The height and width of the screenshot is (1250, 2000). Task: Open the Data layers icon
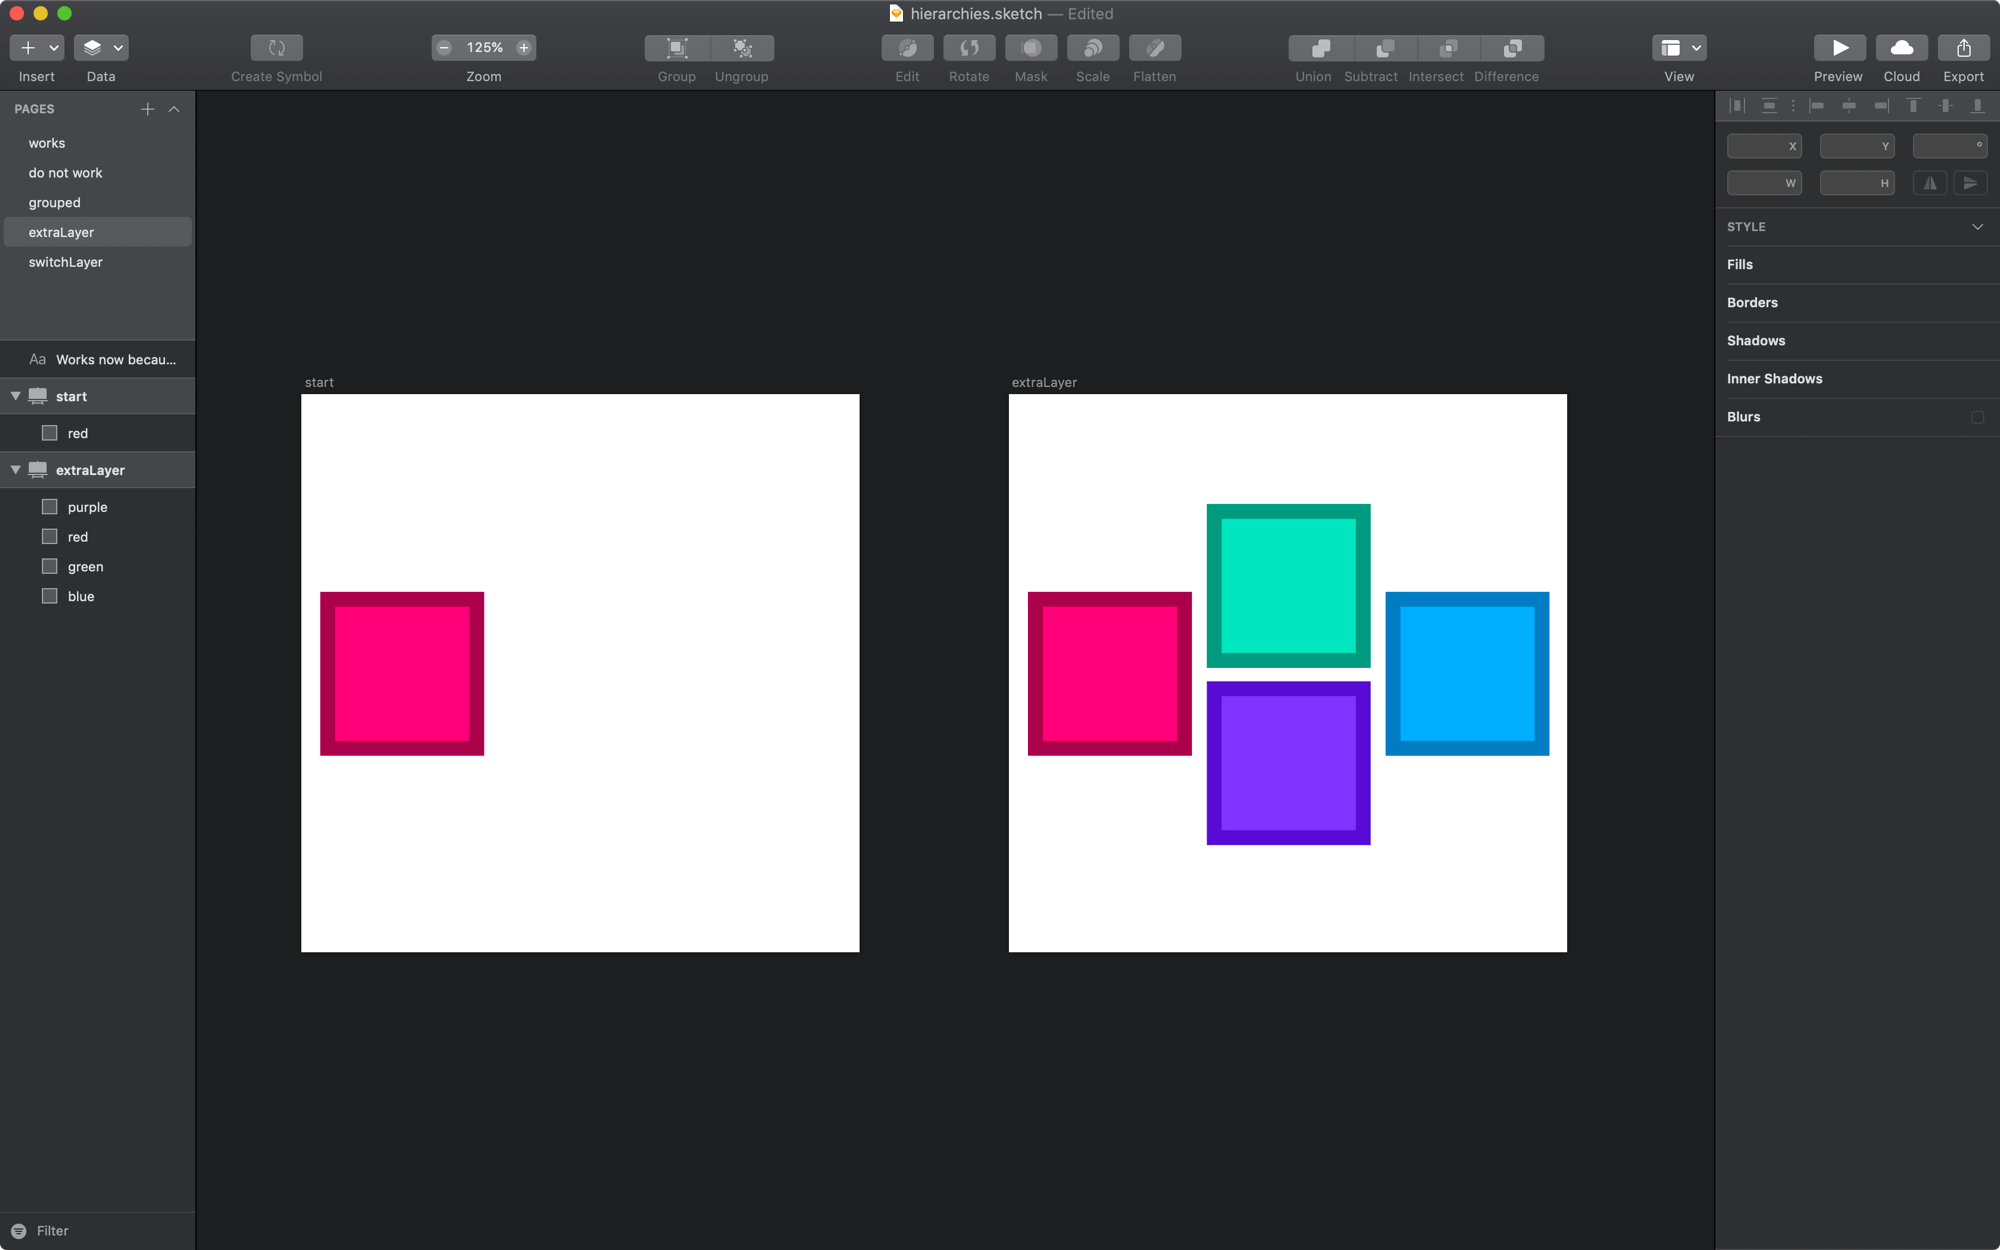(x=92, y=48)
